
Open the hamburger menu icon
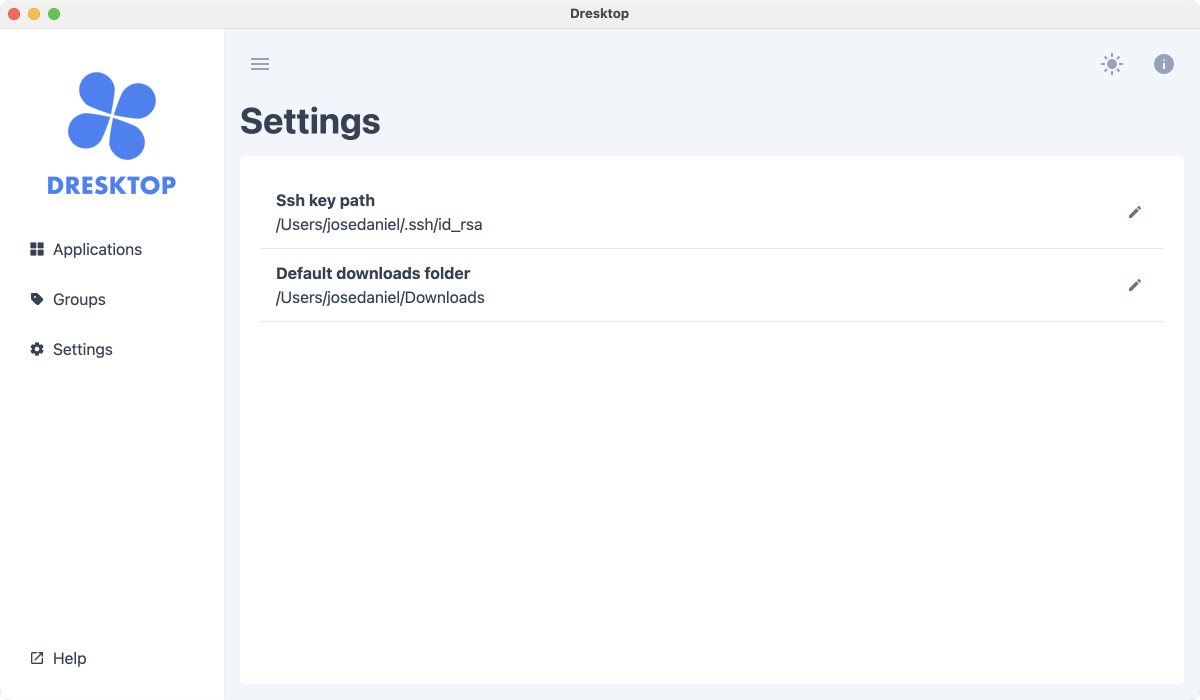coord(260,64)
